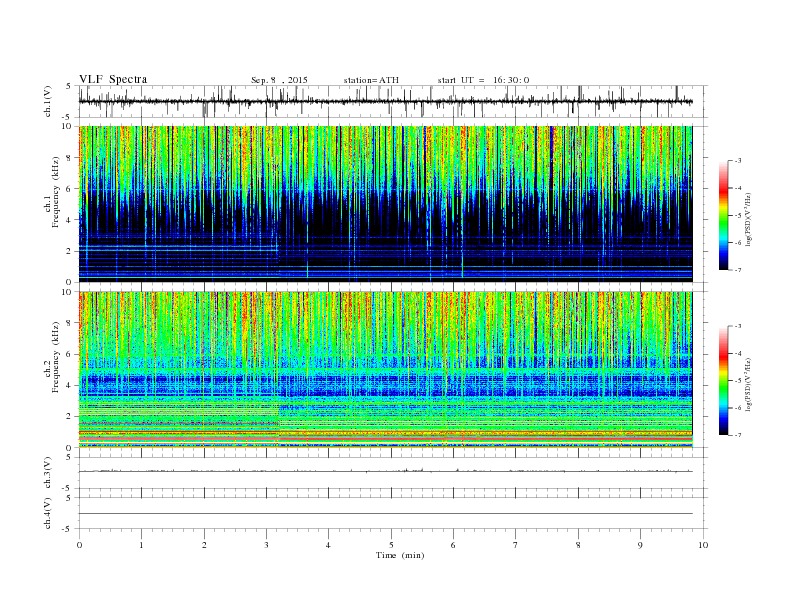Click the time axis tick label "4"
Image resolution: width=792 pixels, height=612 pixels.
[x=328, y=545]
